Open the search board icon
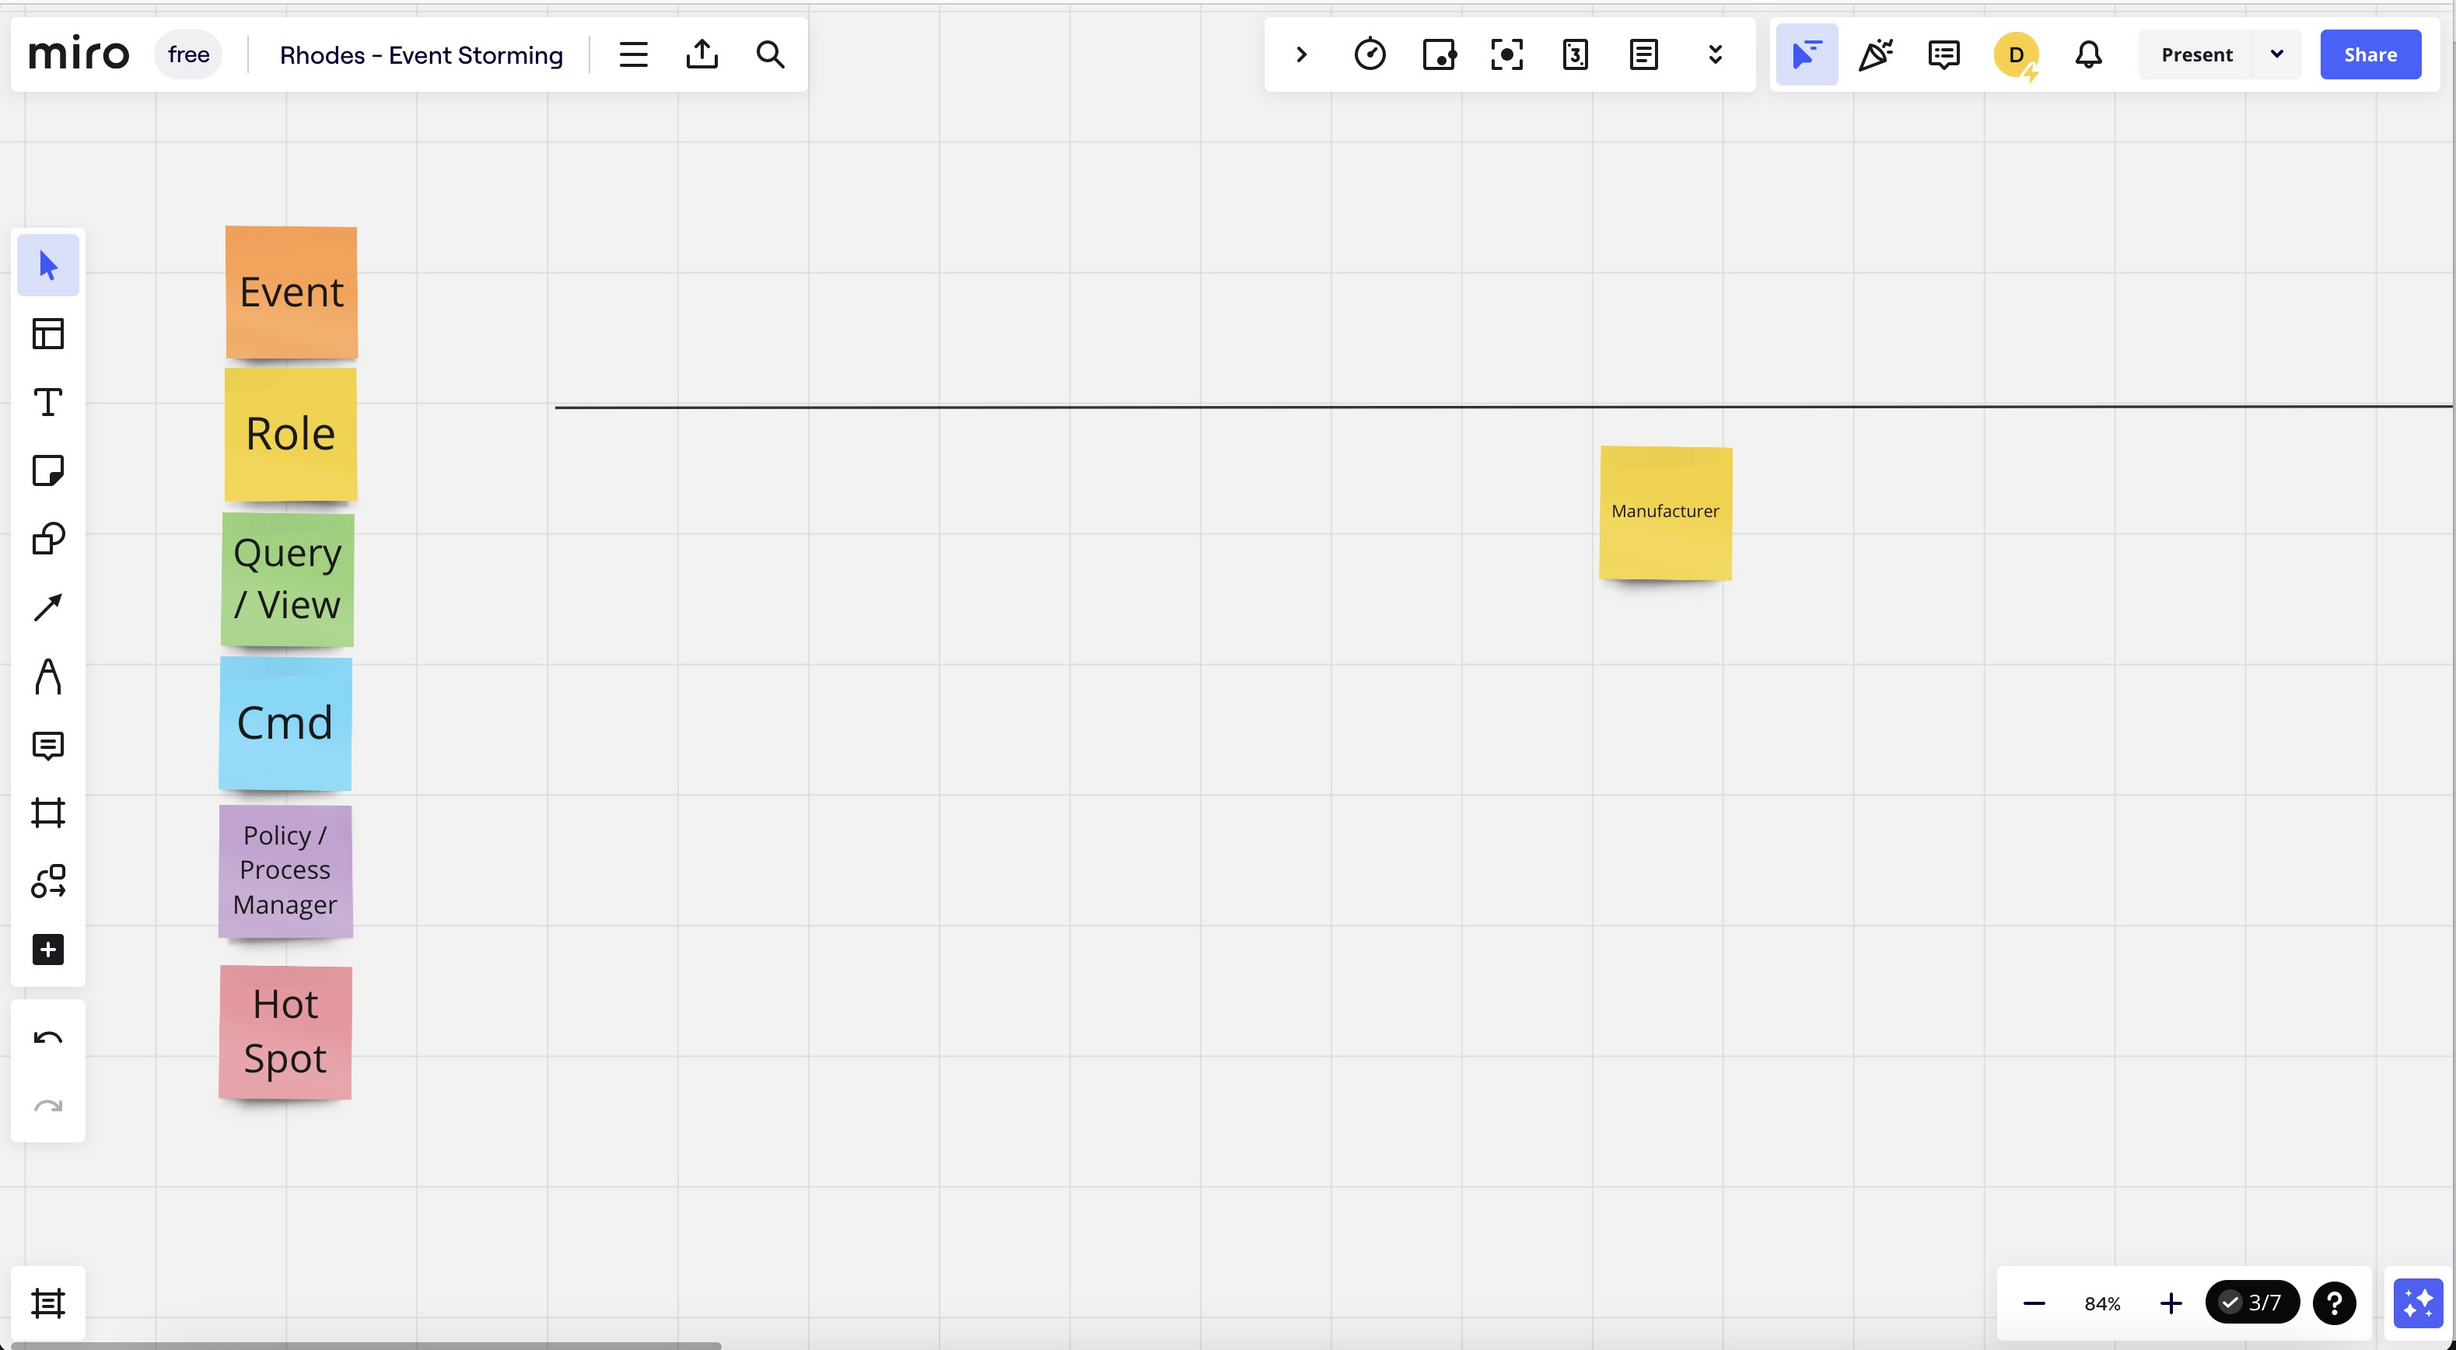 tap(770, 55)
